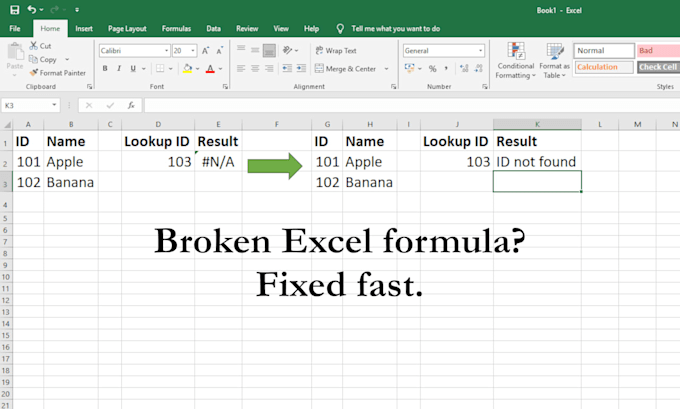Open Font settings dialog launcher
Viewport: 680px width, 409px height.
click(225, 87)
